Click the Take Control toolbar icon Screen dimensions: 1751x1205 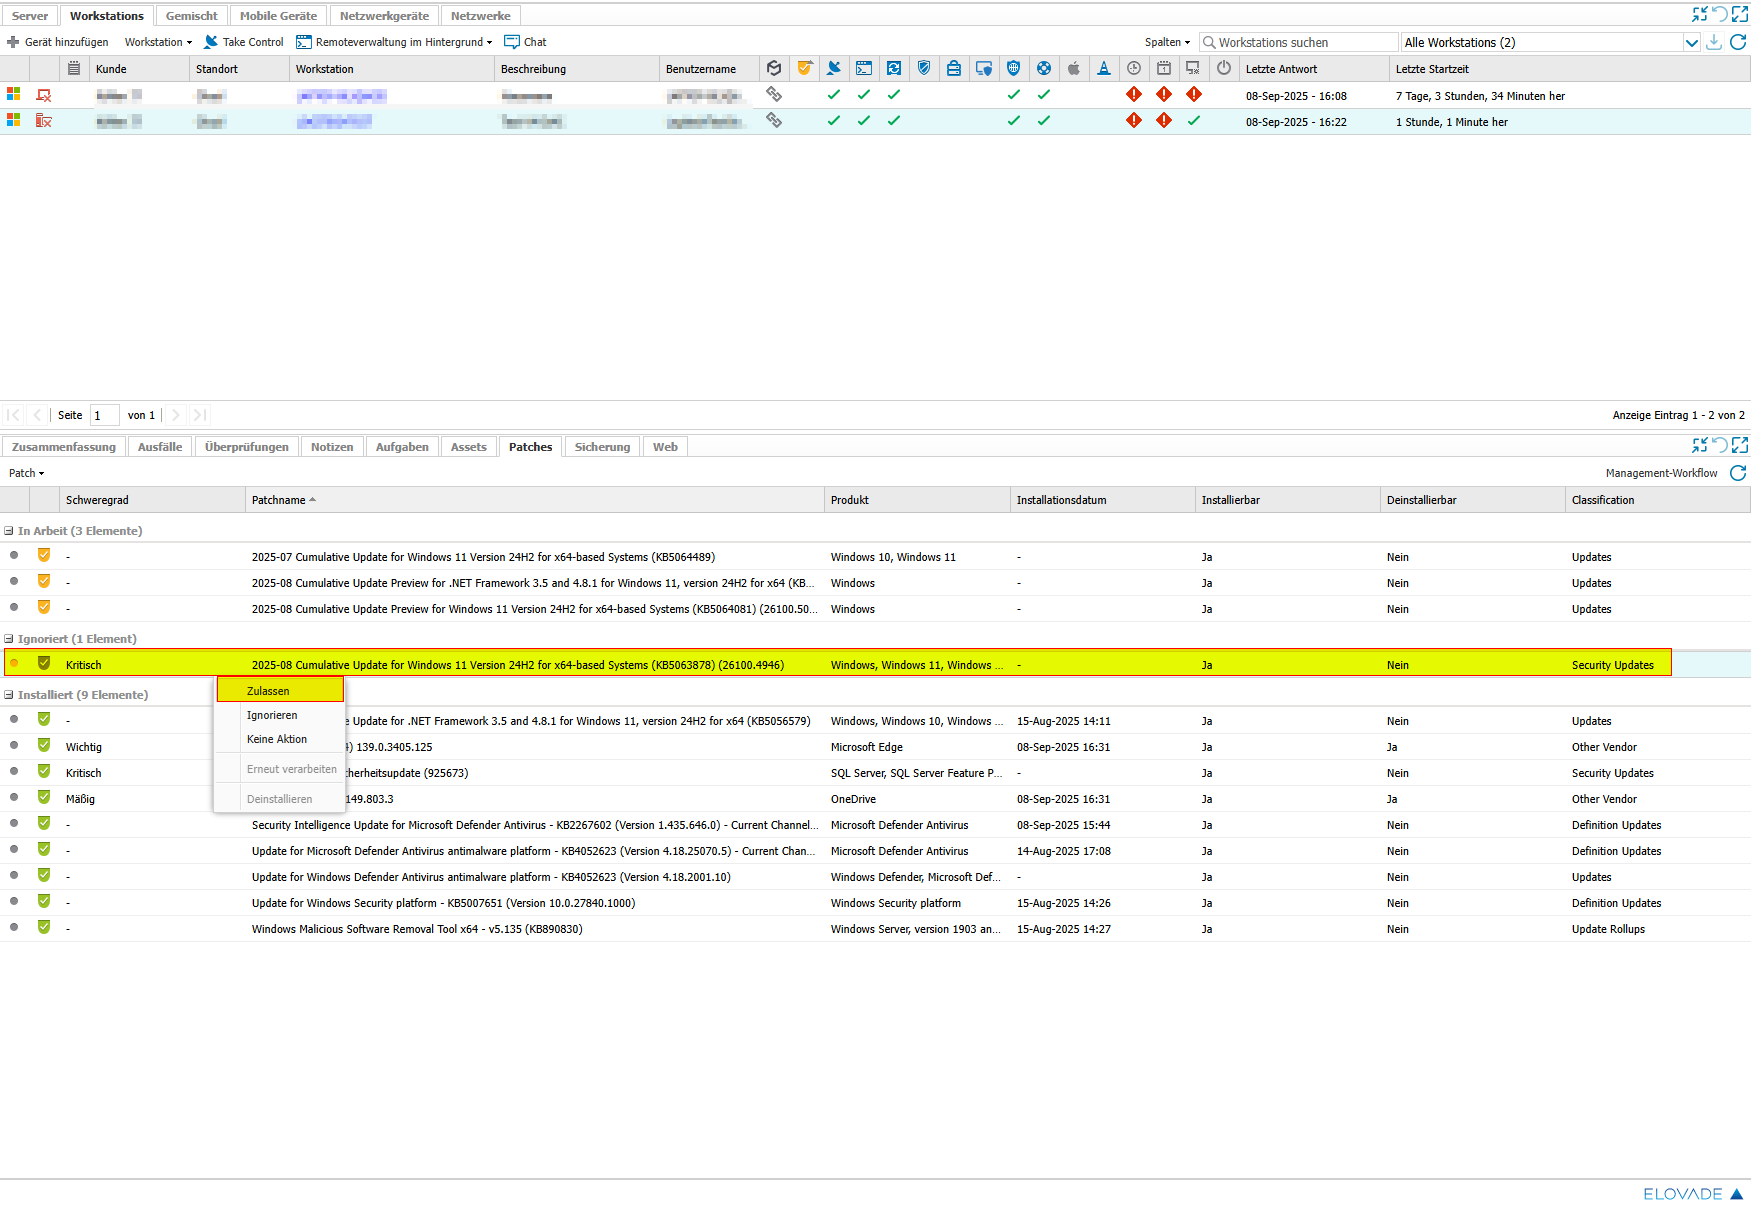211,42
